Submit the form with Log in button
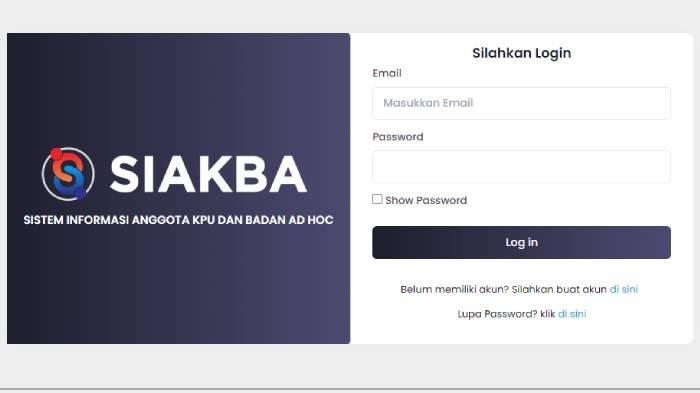The image size is (700, 393). (521, 242)
